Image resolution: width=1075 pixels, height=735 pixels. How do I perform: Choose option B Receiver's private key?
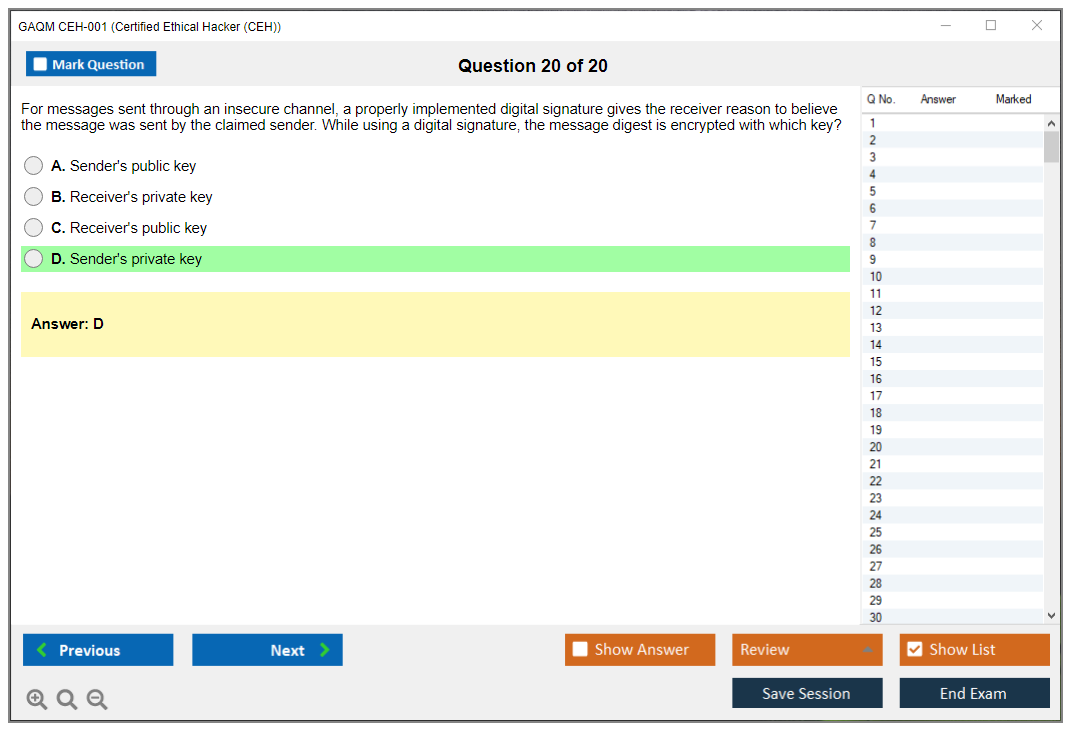click(34, 197)
